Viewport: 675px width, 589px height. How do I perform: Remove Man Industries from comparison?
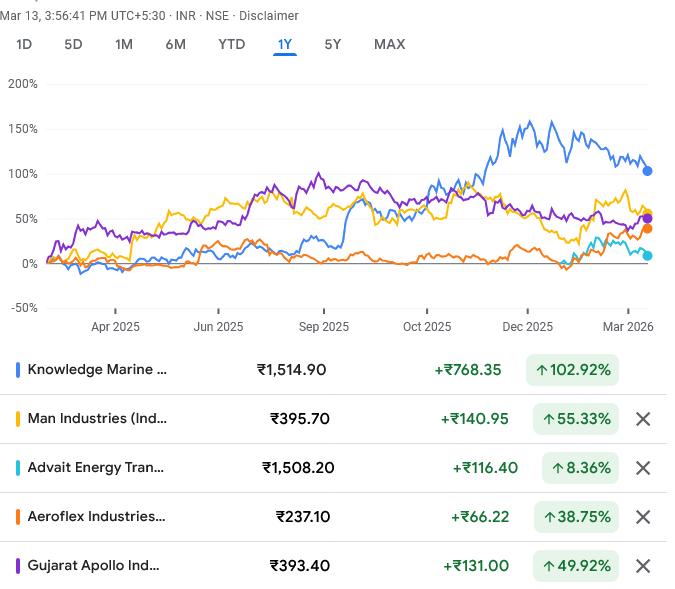coord(643,419)
